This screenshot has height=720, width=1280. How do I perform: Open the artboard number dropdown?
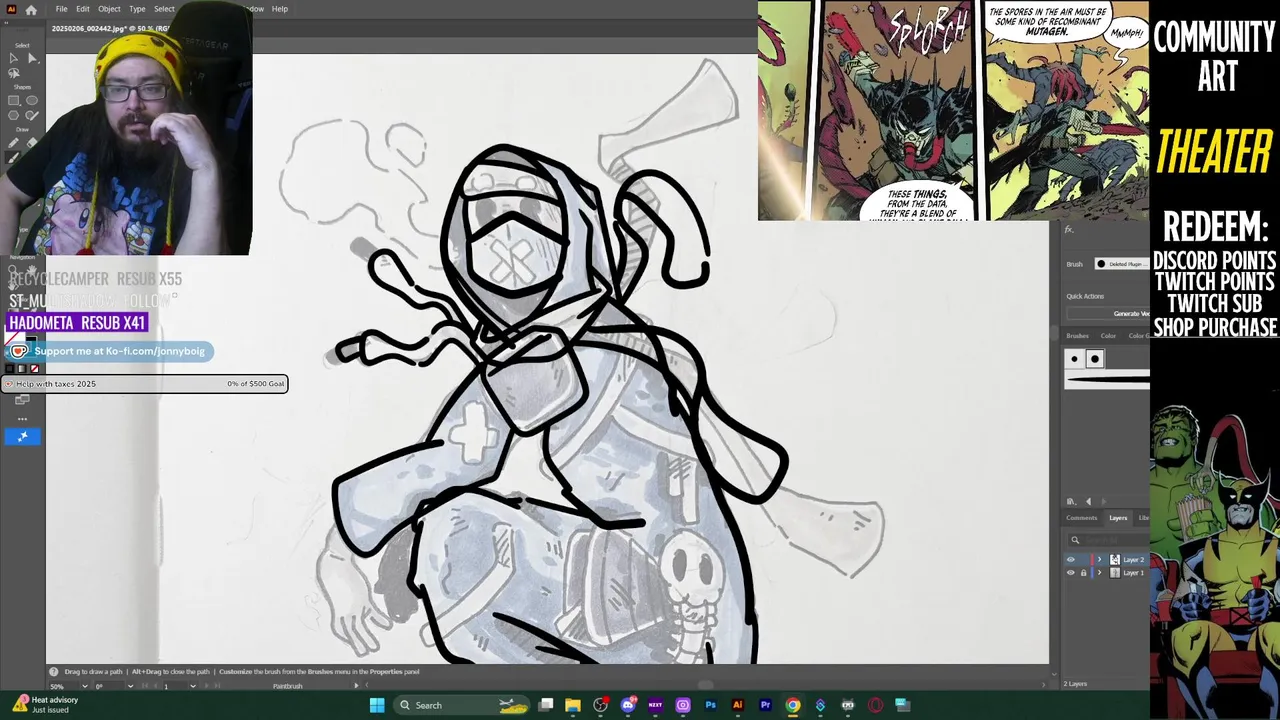(193, 686)
